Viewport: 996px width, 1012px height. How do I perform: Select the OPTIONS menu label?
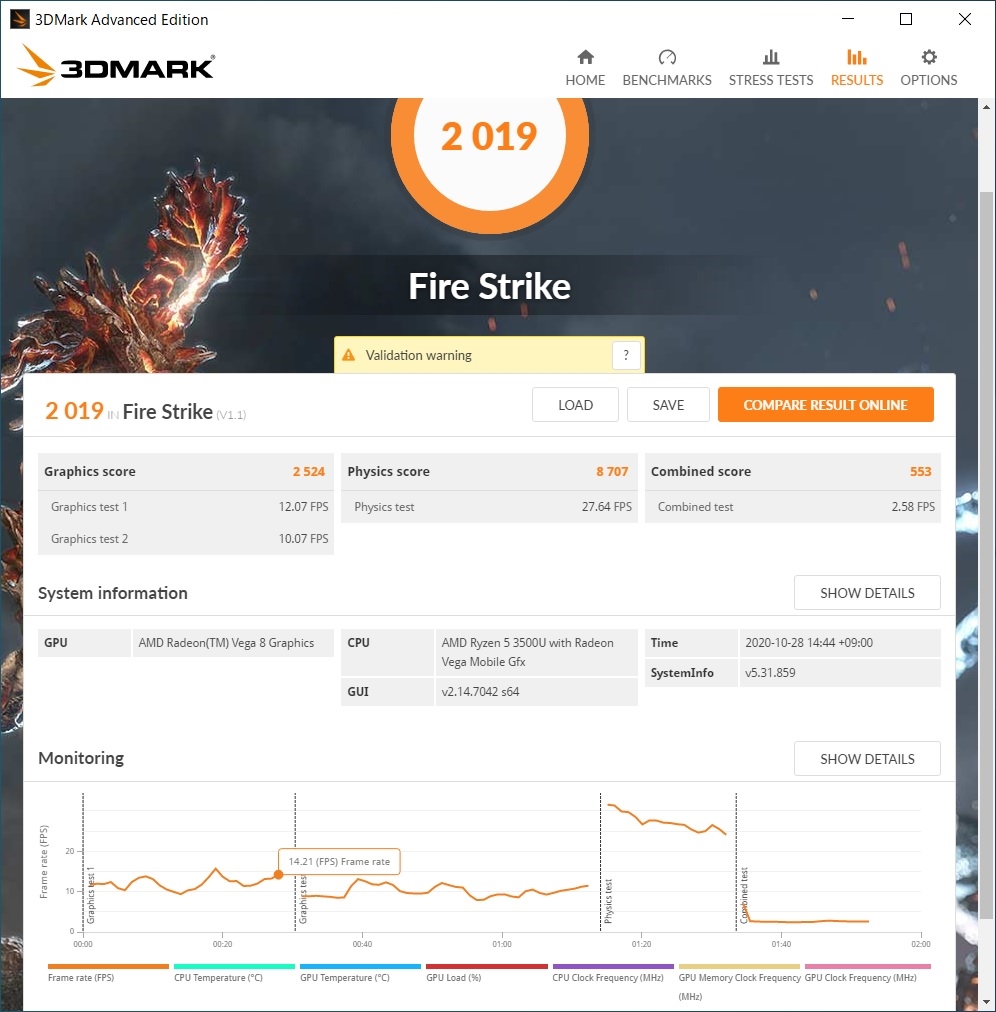coord(928,80)
